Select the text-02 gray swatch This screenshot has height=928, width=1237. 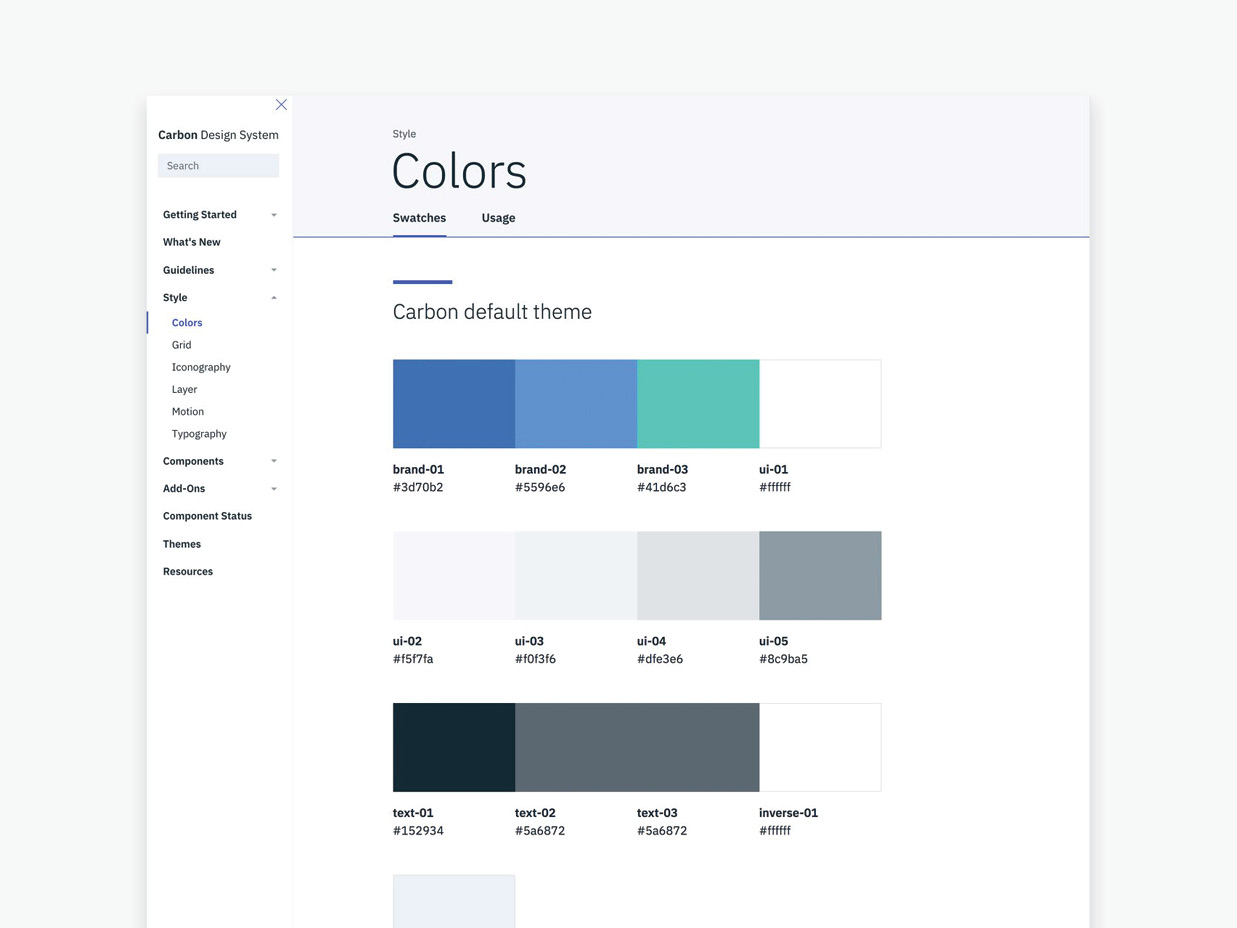point(576,747)
